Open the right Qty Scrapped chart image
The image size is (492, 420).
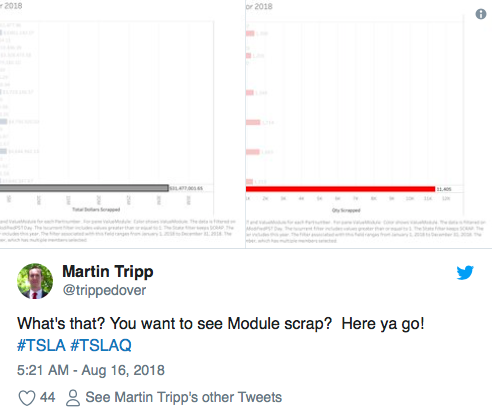(369, 124)
